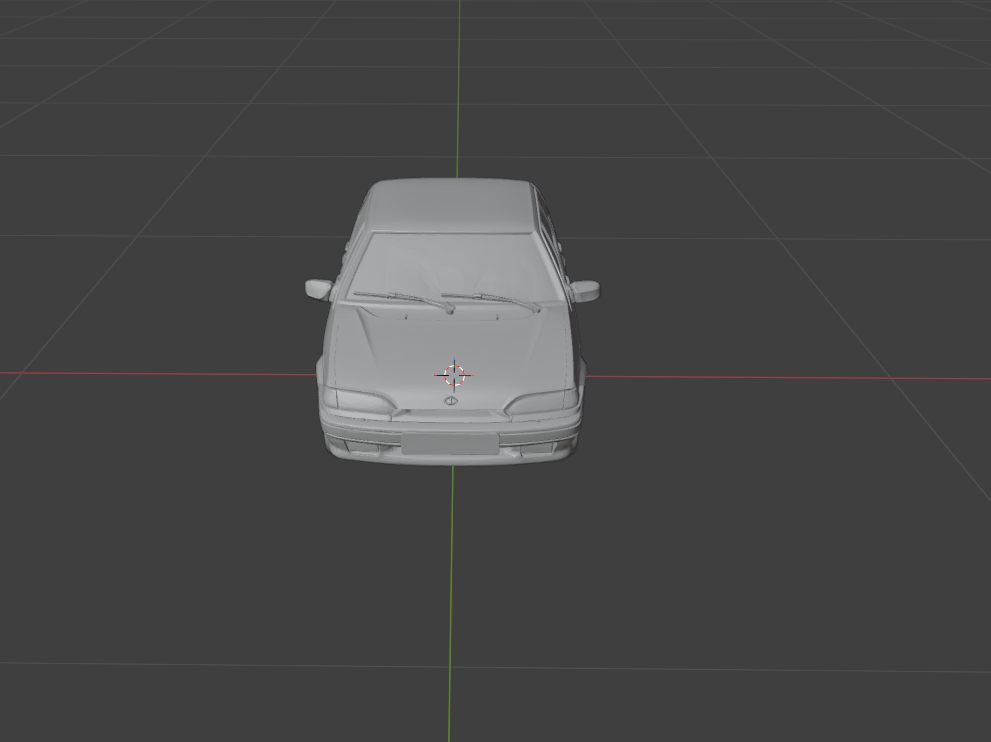The width and height of the screenshot is (991, 742).
Task: Click the green Y axis line below the car
Action: [x=450, y=600]
